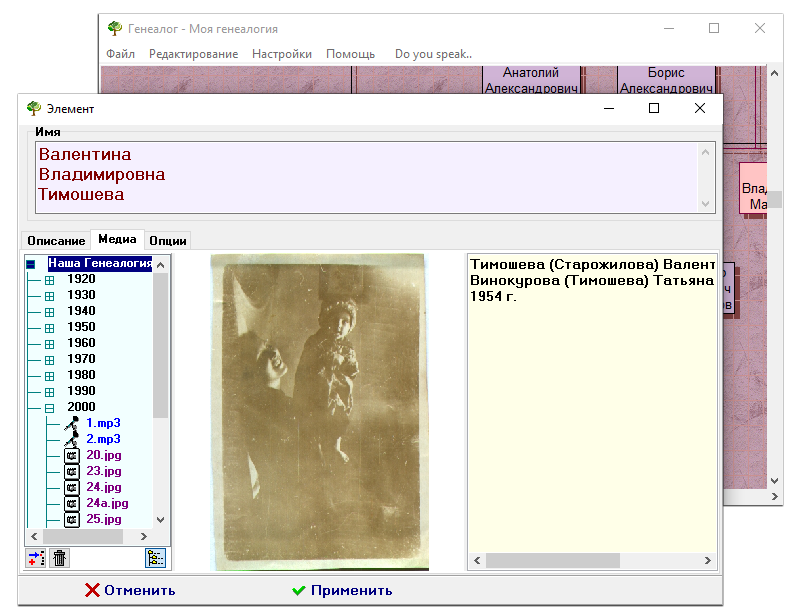Click the photo description horizontal scrollbar
Viewport: 795px width, 616px height.
coord(592,560)
